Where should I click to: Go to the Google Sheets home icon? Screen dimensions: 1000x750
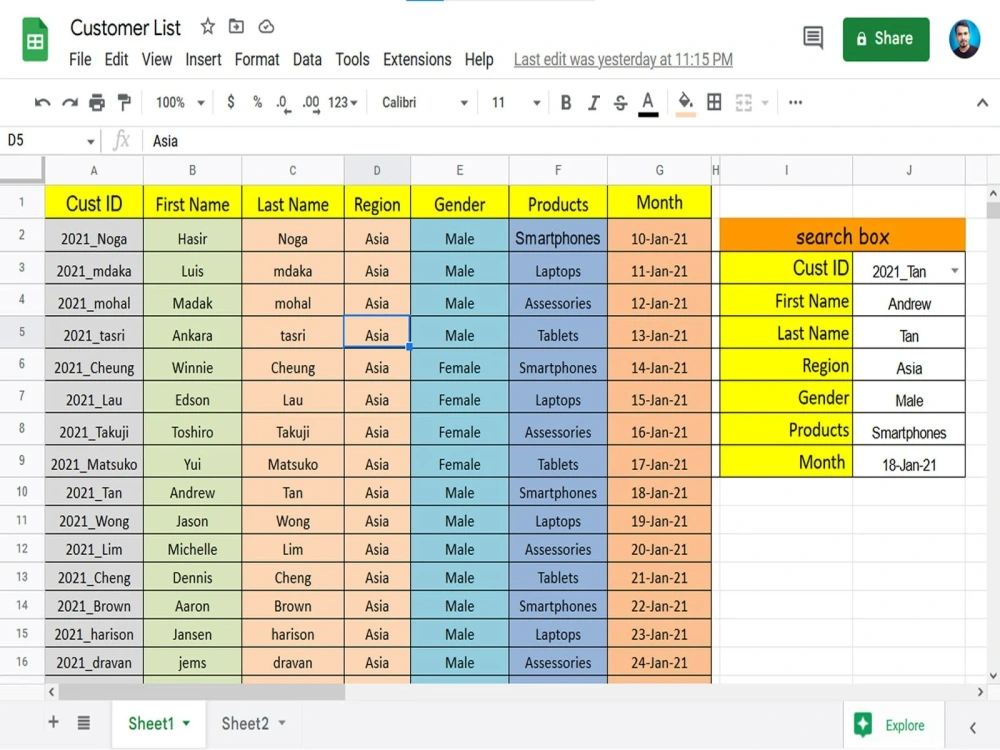coord(35,40)
